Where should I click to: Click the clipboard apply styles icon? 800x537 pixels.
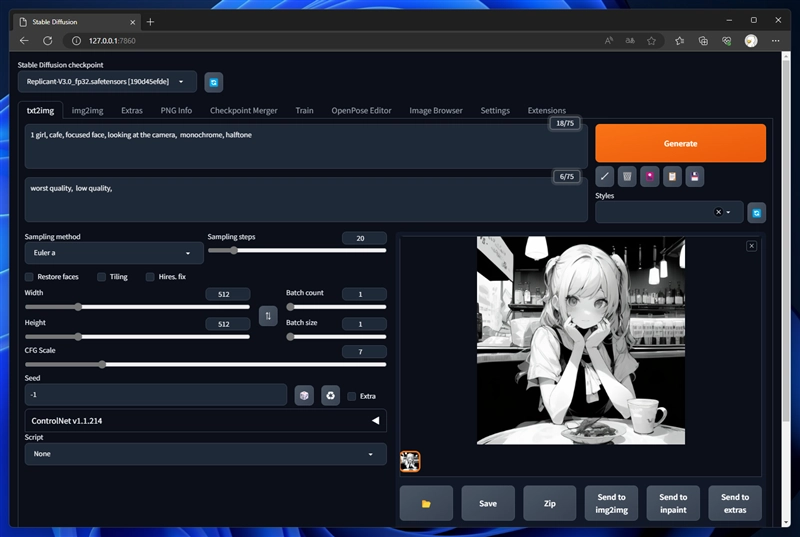click(x=672, y=176)
